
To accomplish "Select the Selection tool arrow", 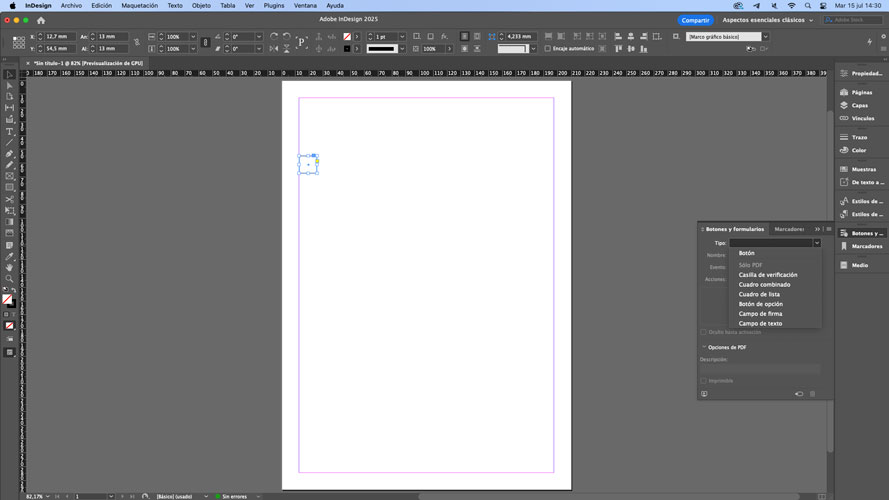I will [x=10, y=74].
